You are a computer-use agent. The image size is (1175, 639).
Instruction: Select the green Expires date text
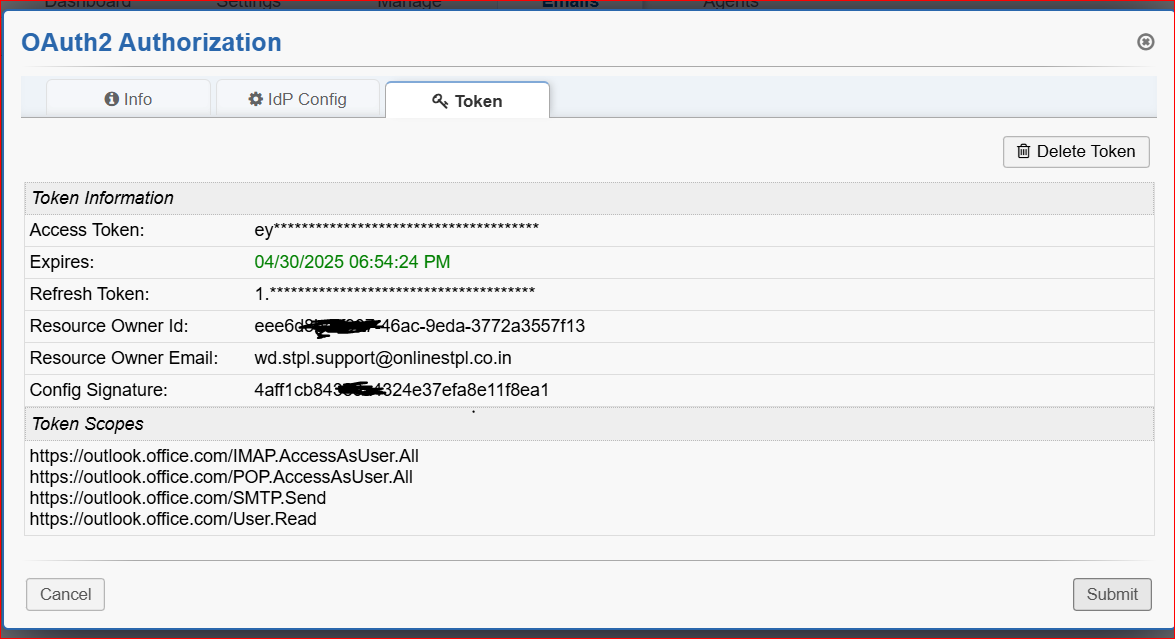pyautogui.click(x=352, y=262)
